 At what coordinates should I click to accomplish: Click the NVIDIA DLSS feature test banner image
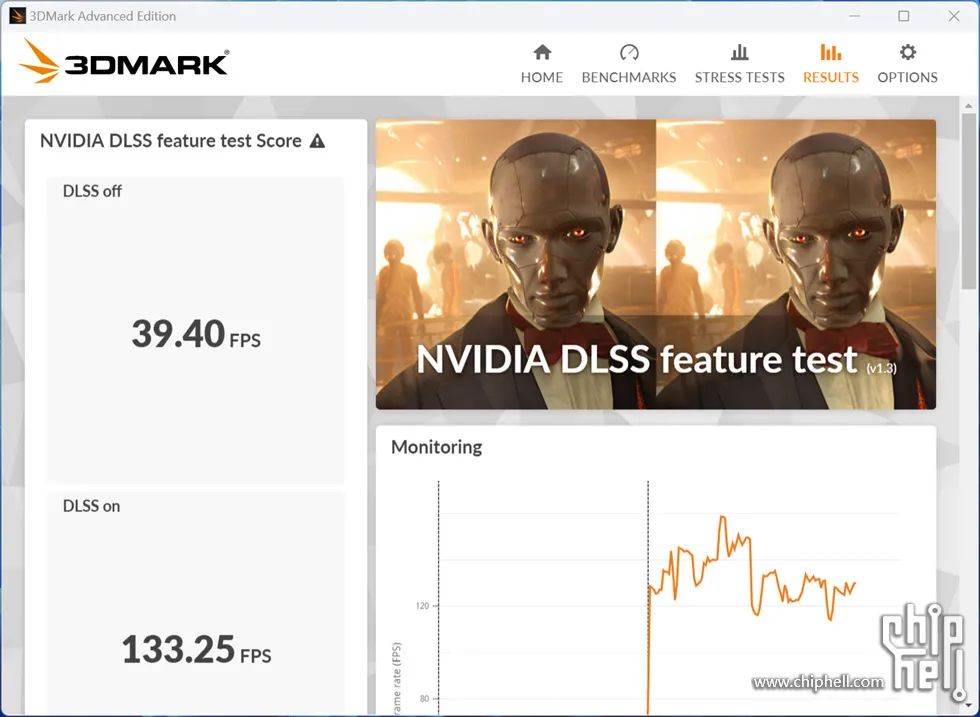point(656,264)
